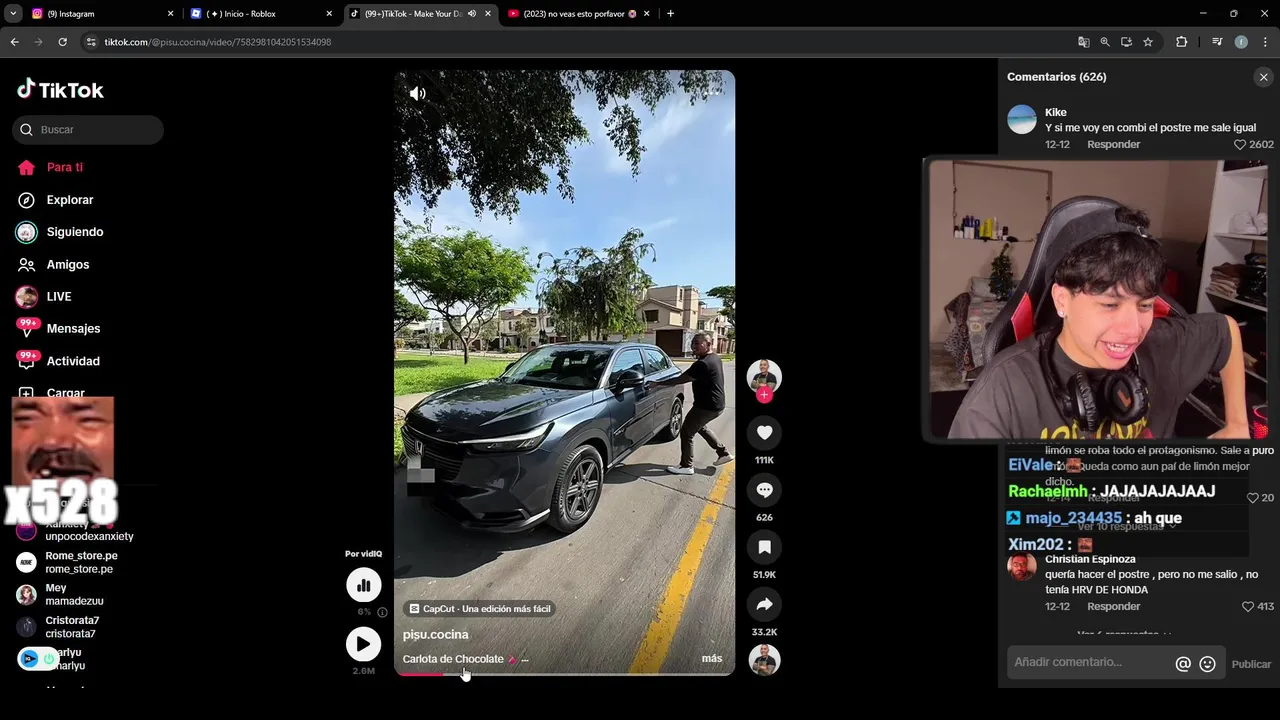Save video with the bookmark icon
This screenshot has height=720, width=1280.
764,547
